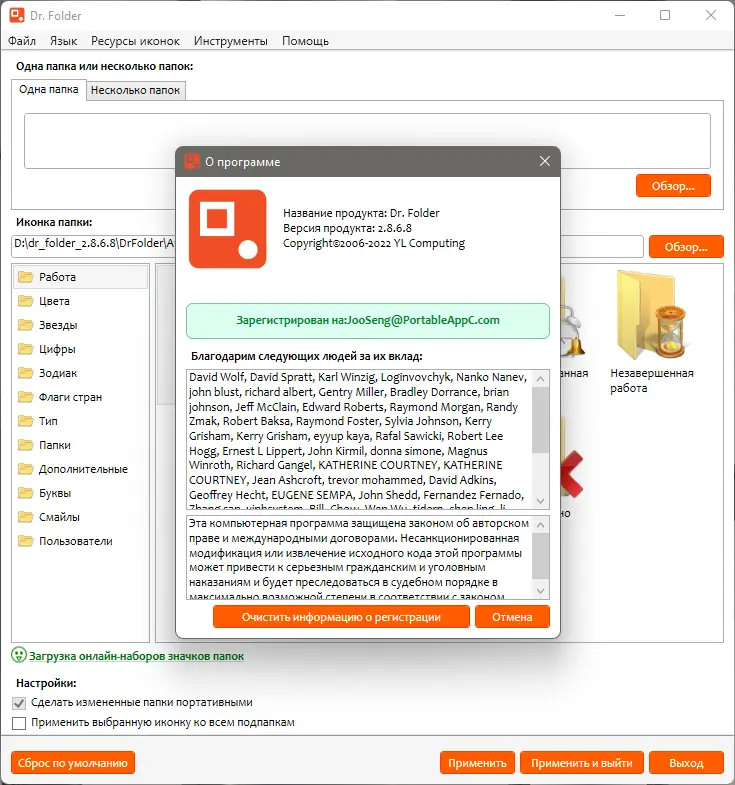Click the Dr. Folder title bar icon
The height and width of the screenshot is (785, 735).
click(x=17, y=16)
